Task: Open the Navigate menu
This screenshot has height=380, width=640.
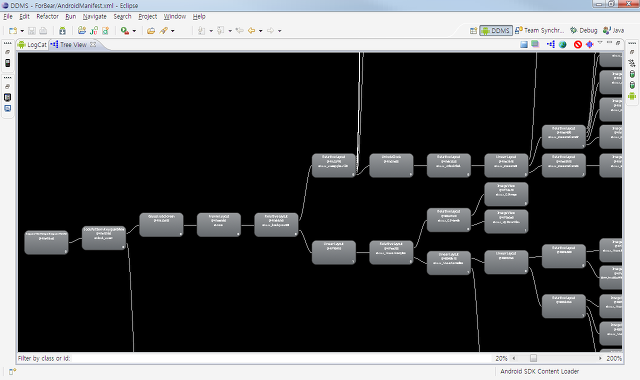Action: pos(95,17)
